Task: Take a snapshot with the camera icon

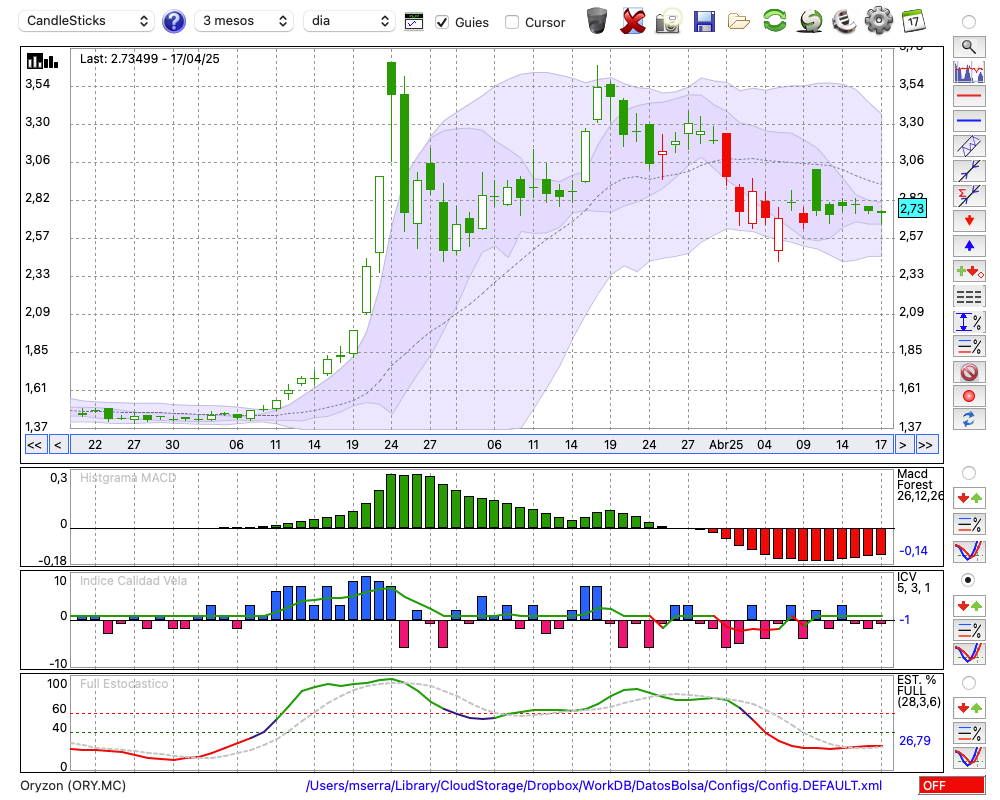Action: (668, 21)
